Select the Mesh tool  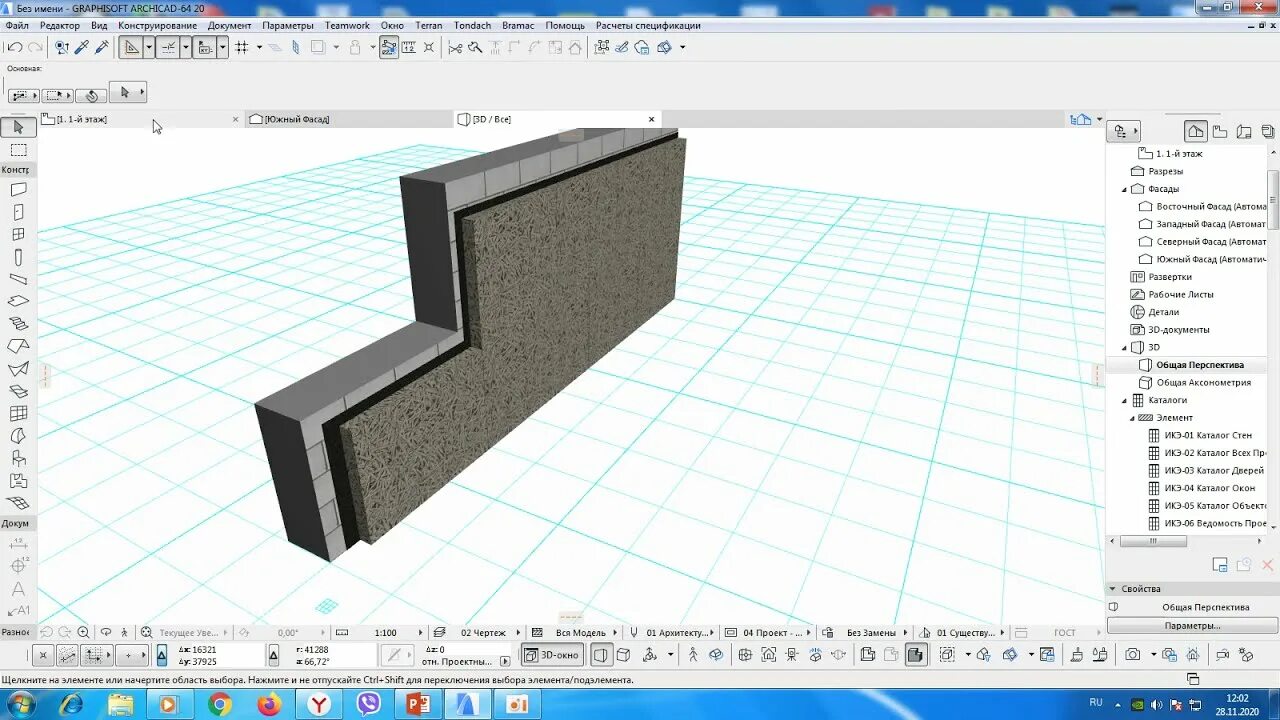pyautogui.click(x=18, y=503)
